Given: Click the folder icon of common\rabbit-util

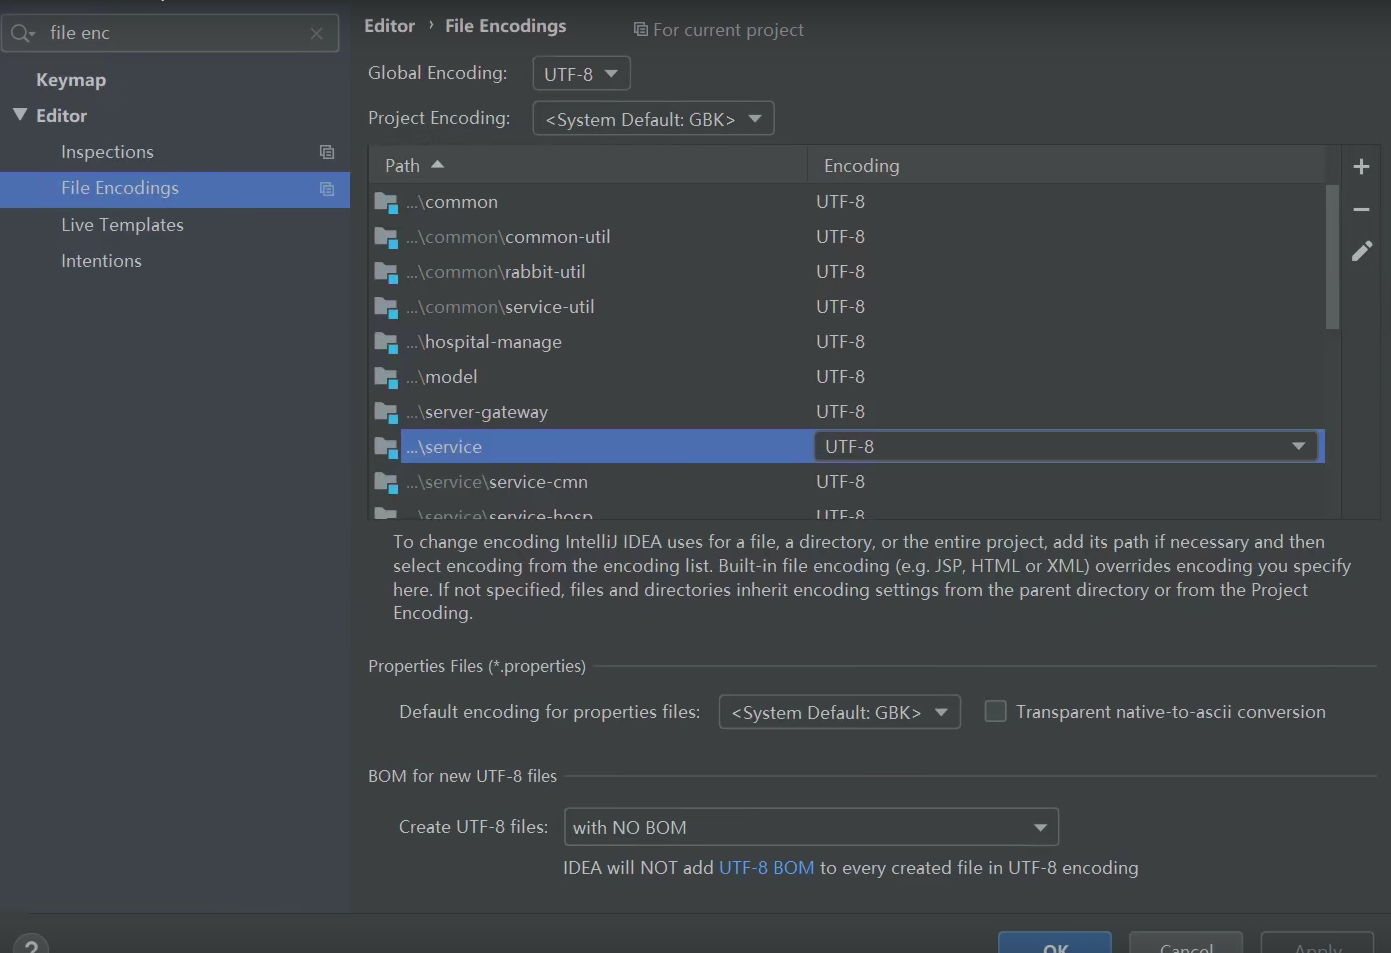Looking at the screenshot, I should (386, 272).
